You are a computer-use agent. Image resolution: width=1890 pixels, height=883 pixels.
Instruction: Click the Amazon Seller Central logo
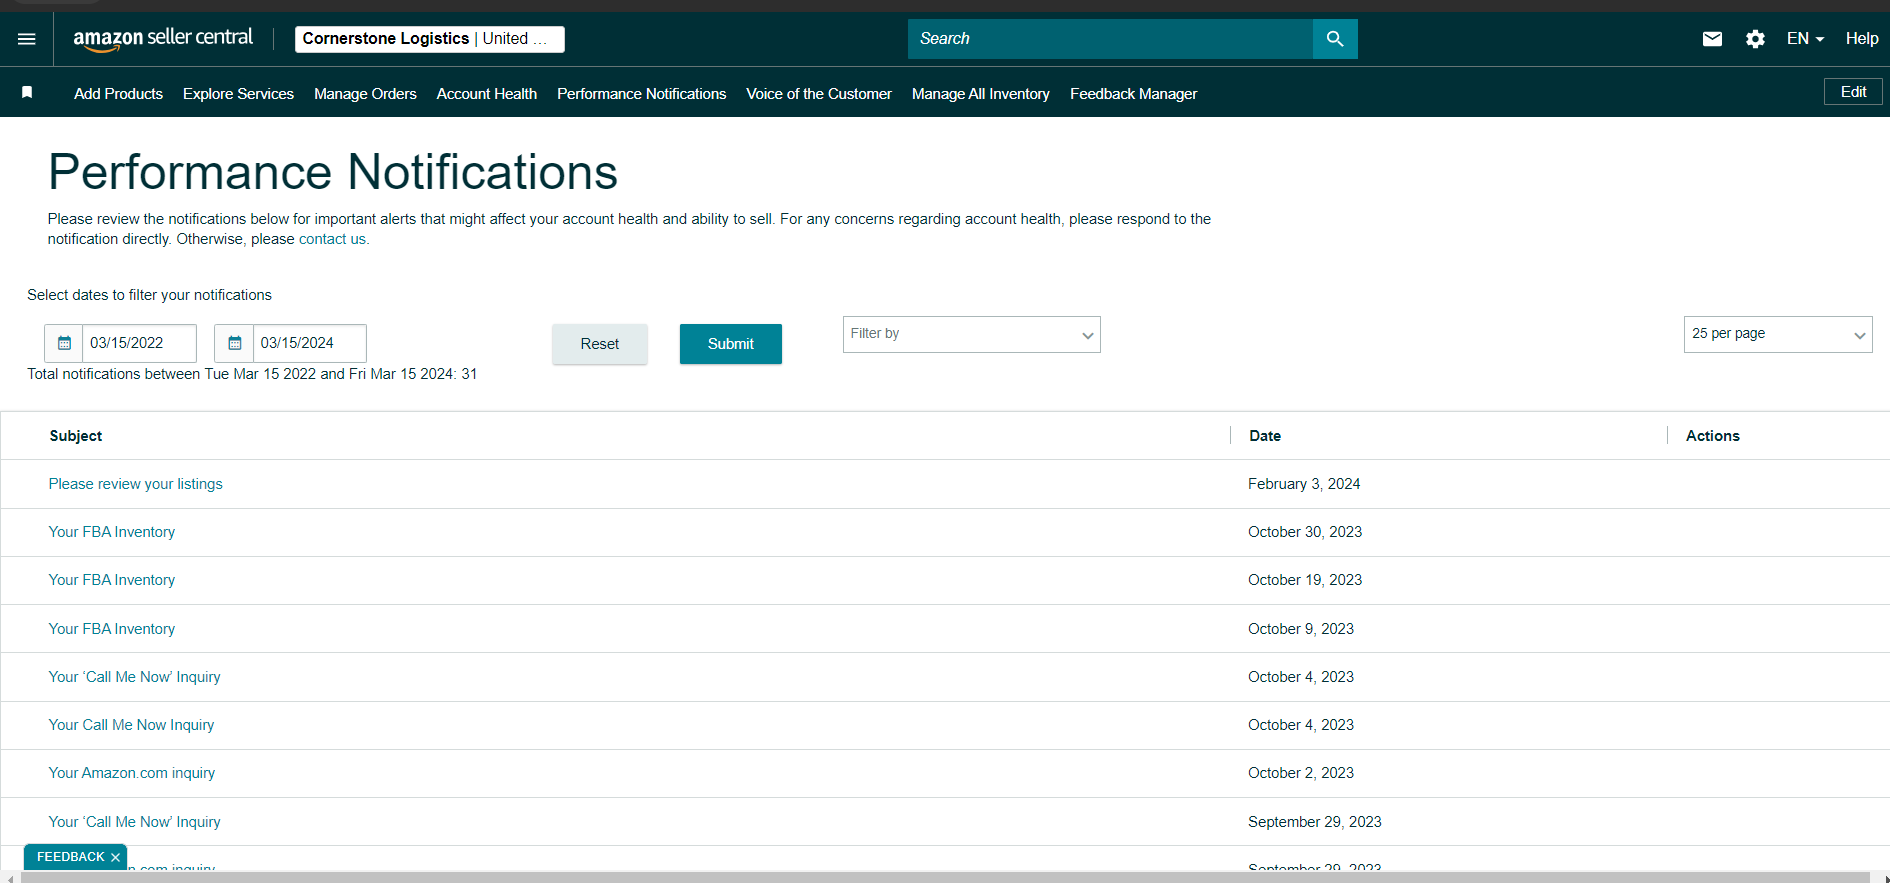(x=163, y=39)
